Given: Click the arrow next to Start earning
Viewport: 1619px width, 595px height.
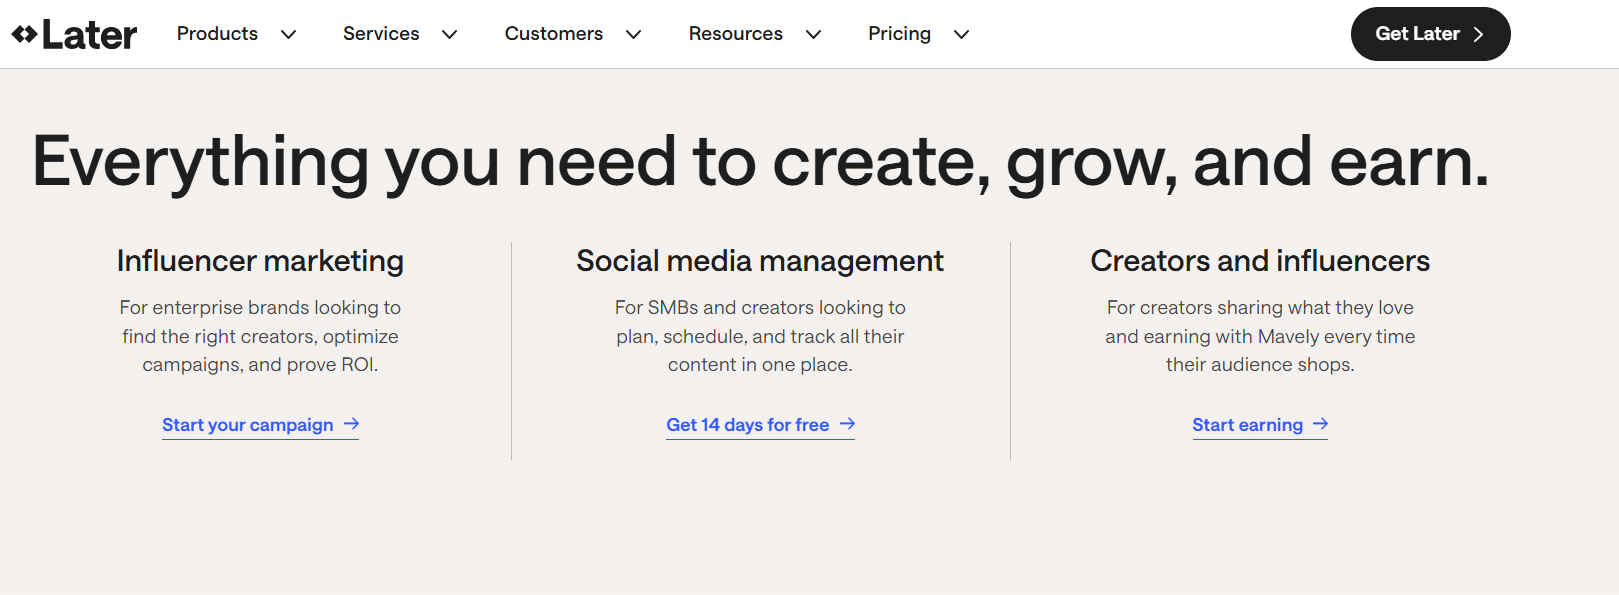Looking at the screenshot, I should tap(1320, 424).
